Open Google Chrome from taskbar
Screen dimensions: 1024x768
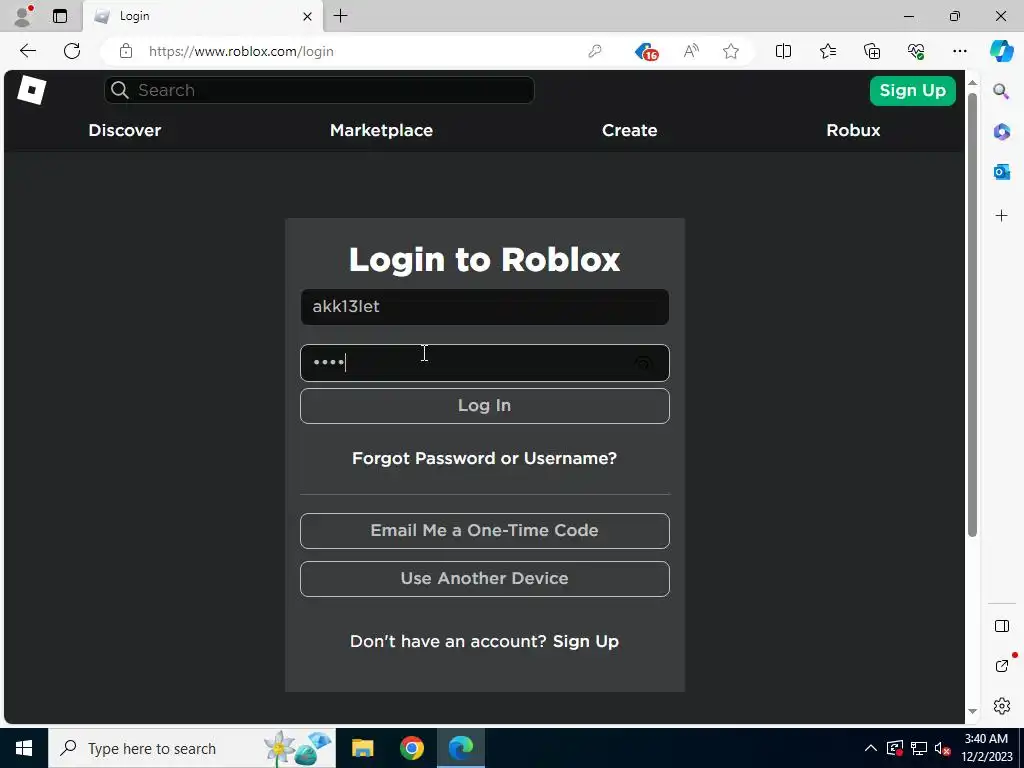point(411,748)
